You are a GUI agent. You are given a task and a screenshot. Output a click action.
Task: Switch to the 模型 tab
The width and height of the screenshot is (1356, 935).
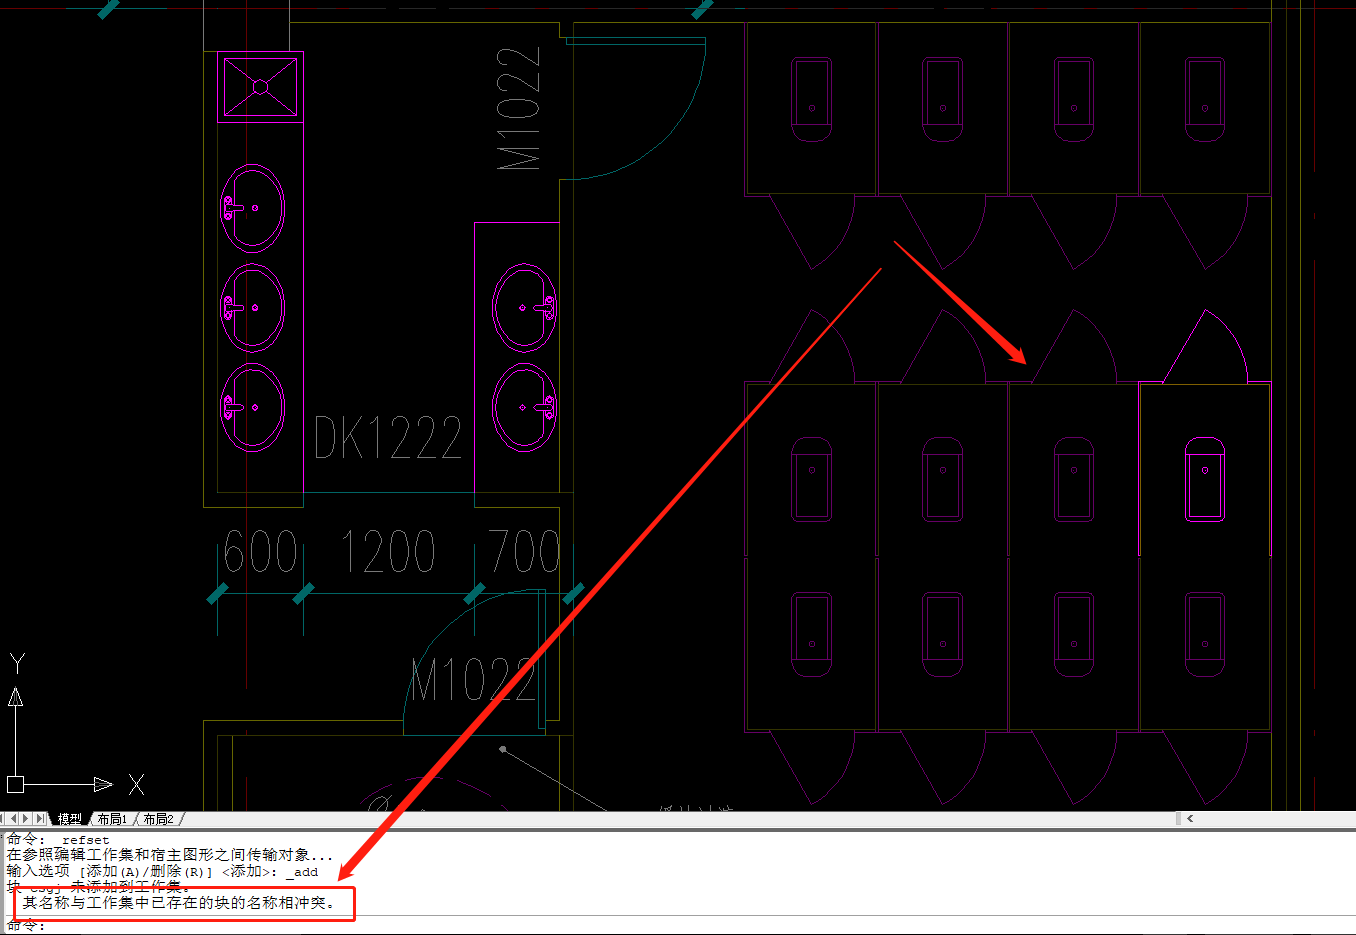pos(70,819)
